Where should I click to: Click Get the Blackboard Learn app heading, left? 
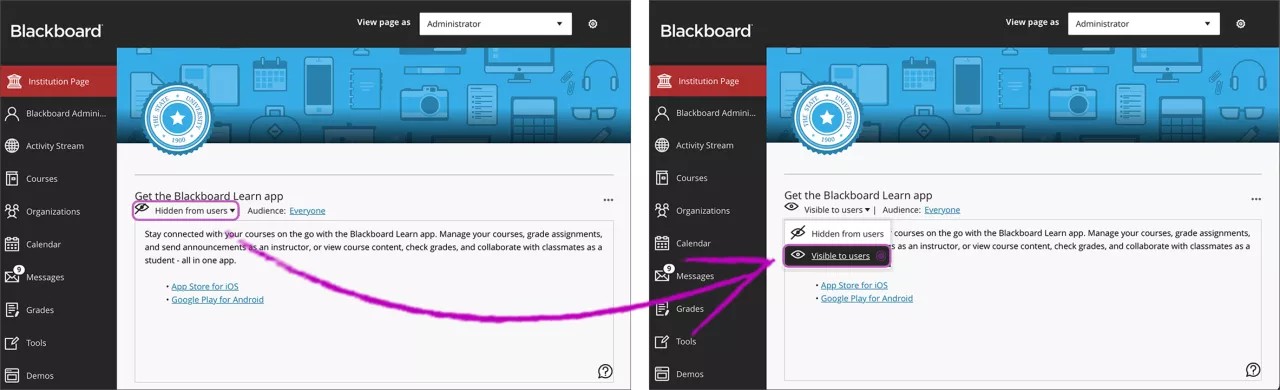point(209,196)
